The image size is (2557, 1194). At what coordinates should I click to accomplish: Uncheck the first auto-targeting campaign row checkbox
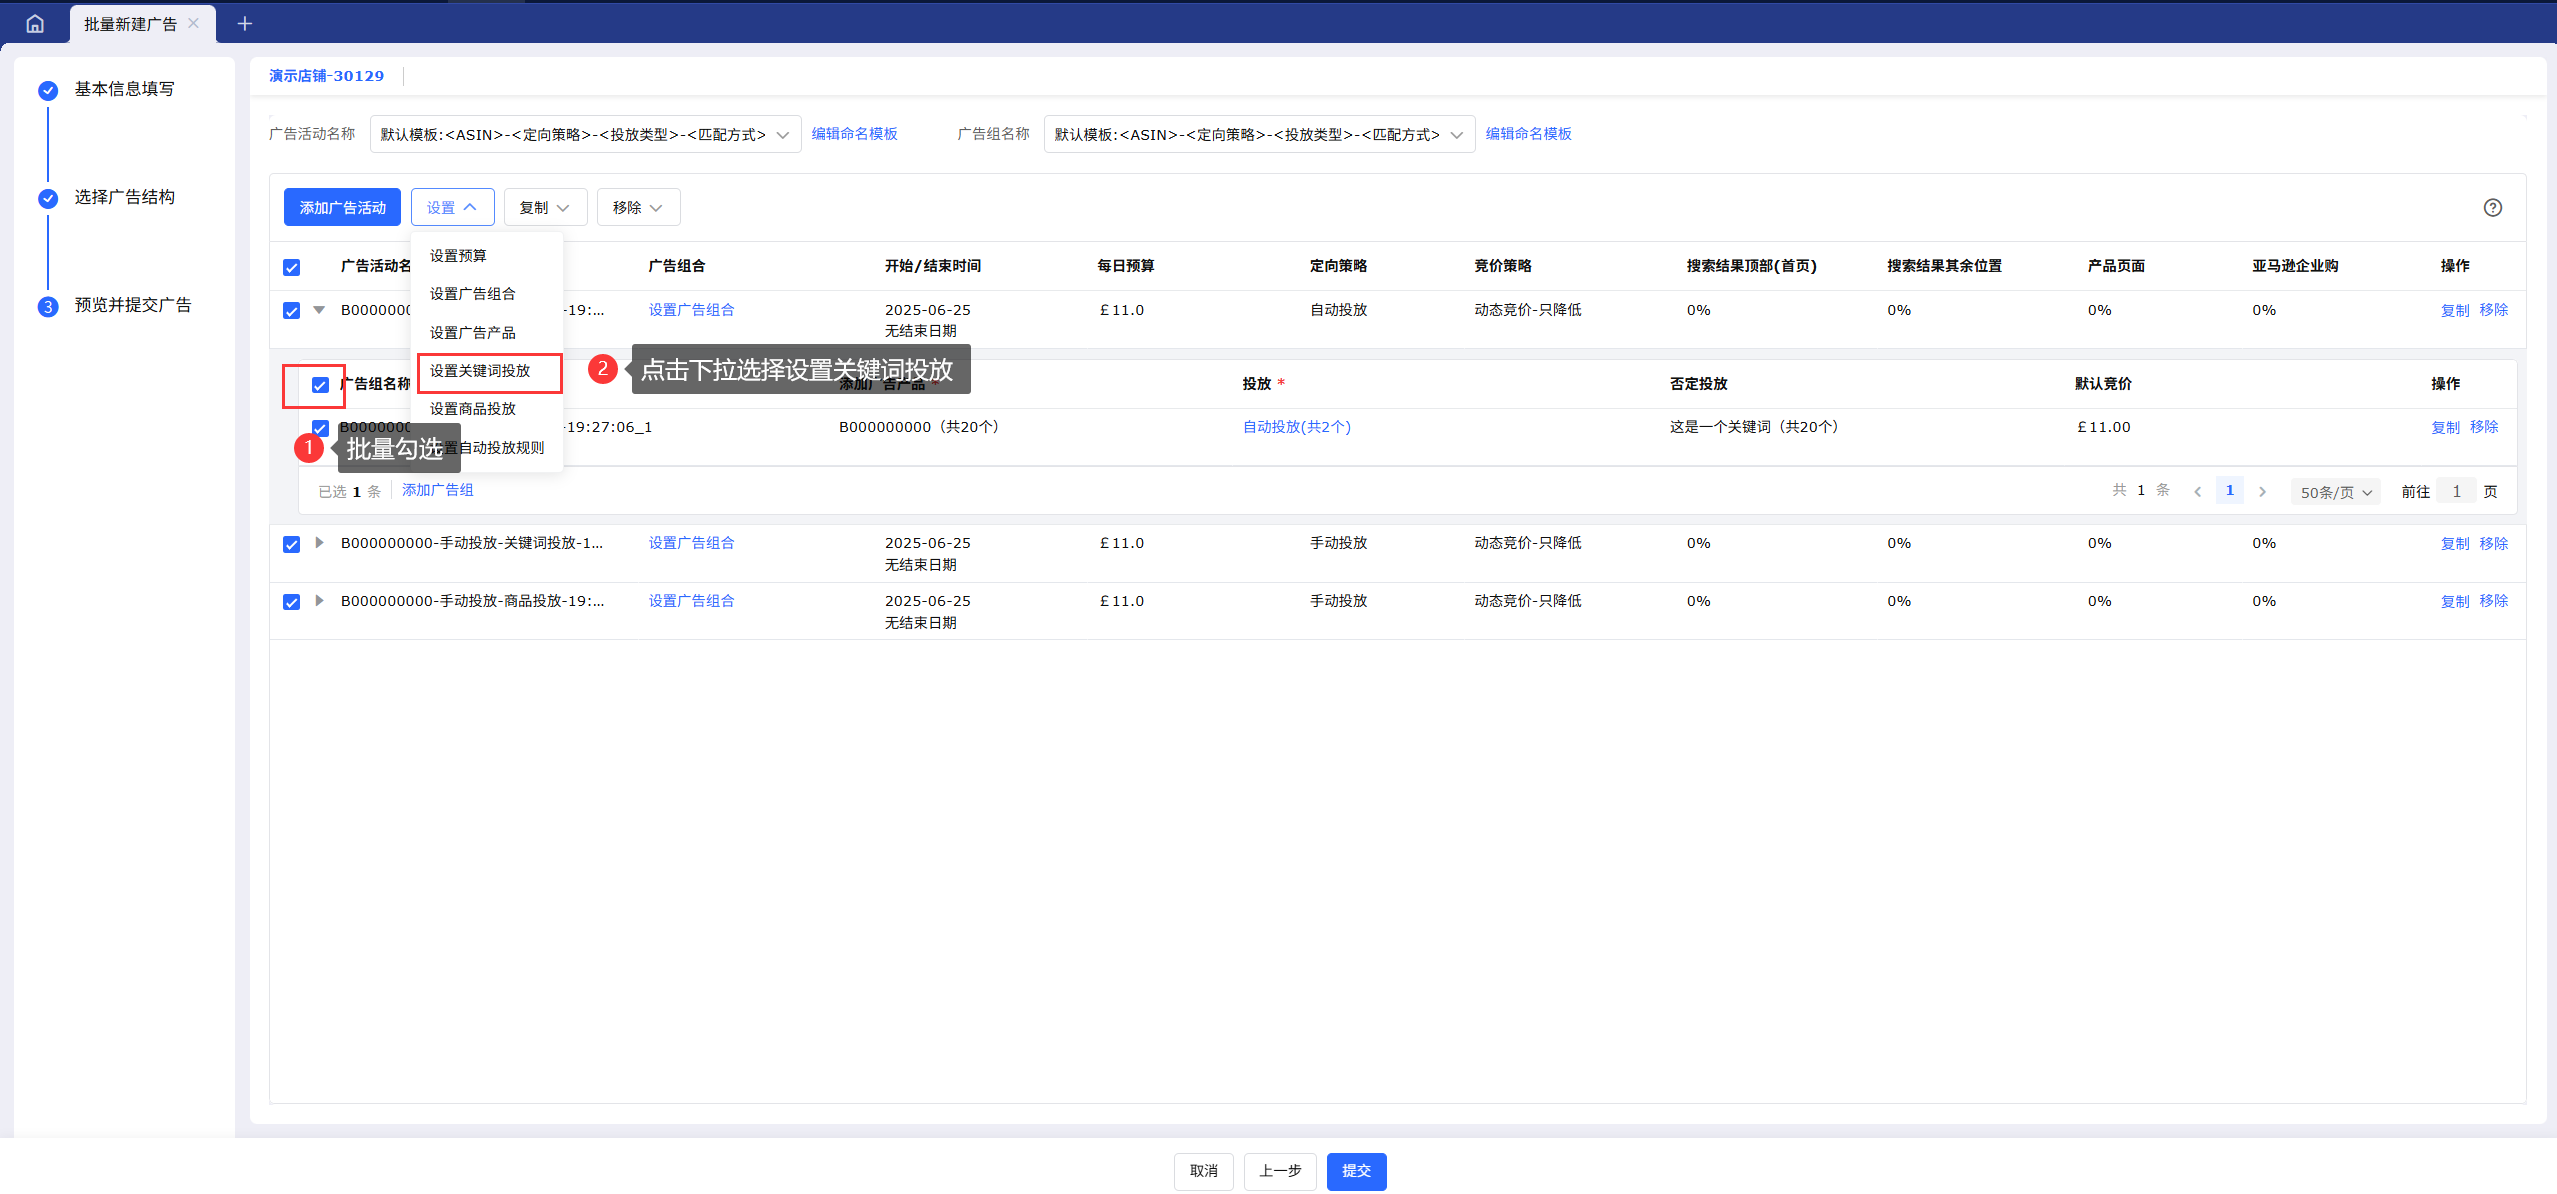pos(291,310)
